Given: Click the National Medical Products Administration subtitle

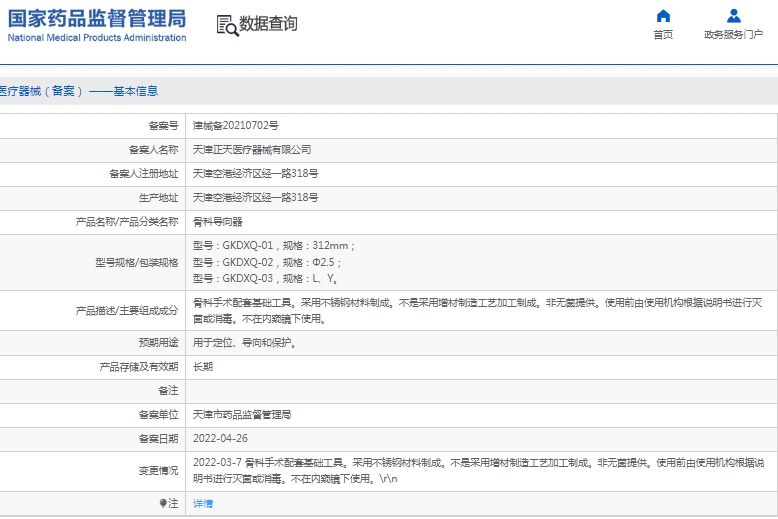Looking at the screenshot, I should (x=97, y=38).
